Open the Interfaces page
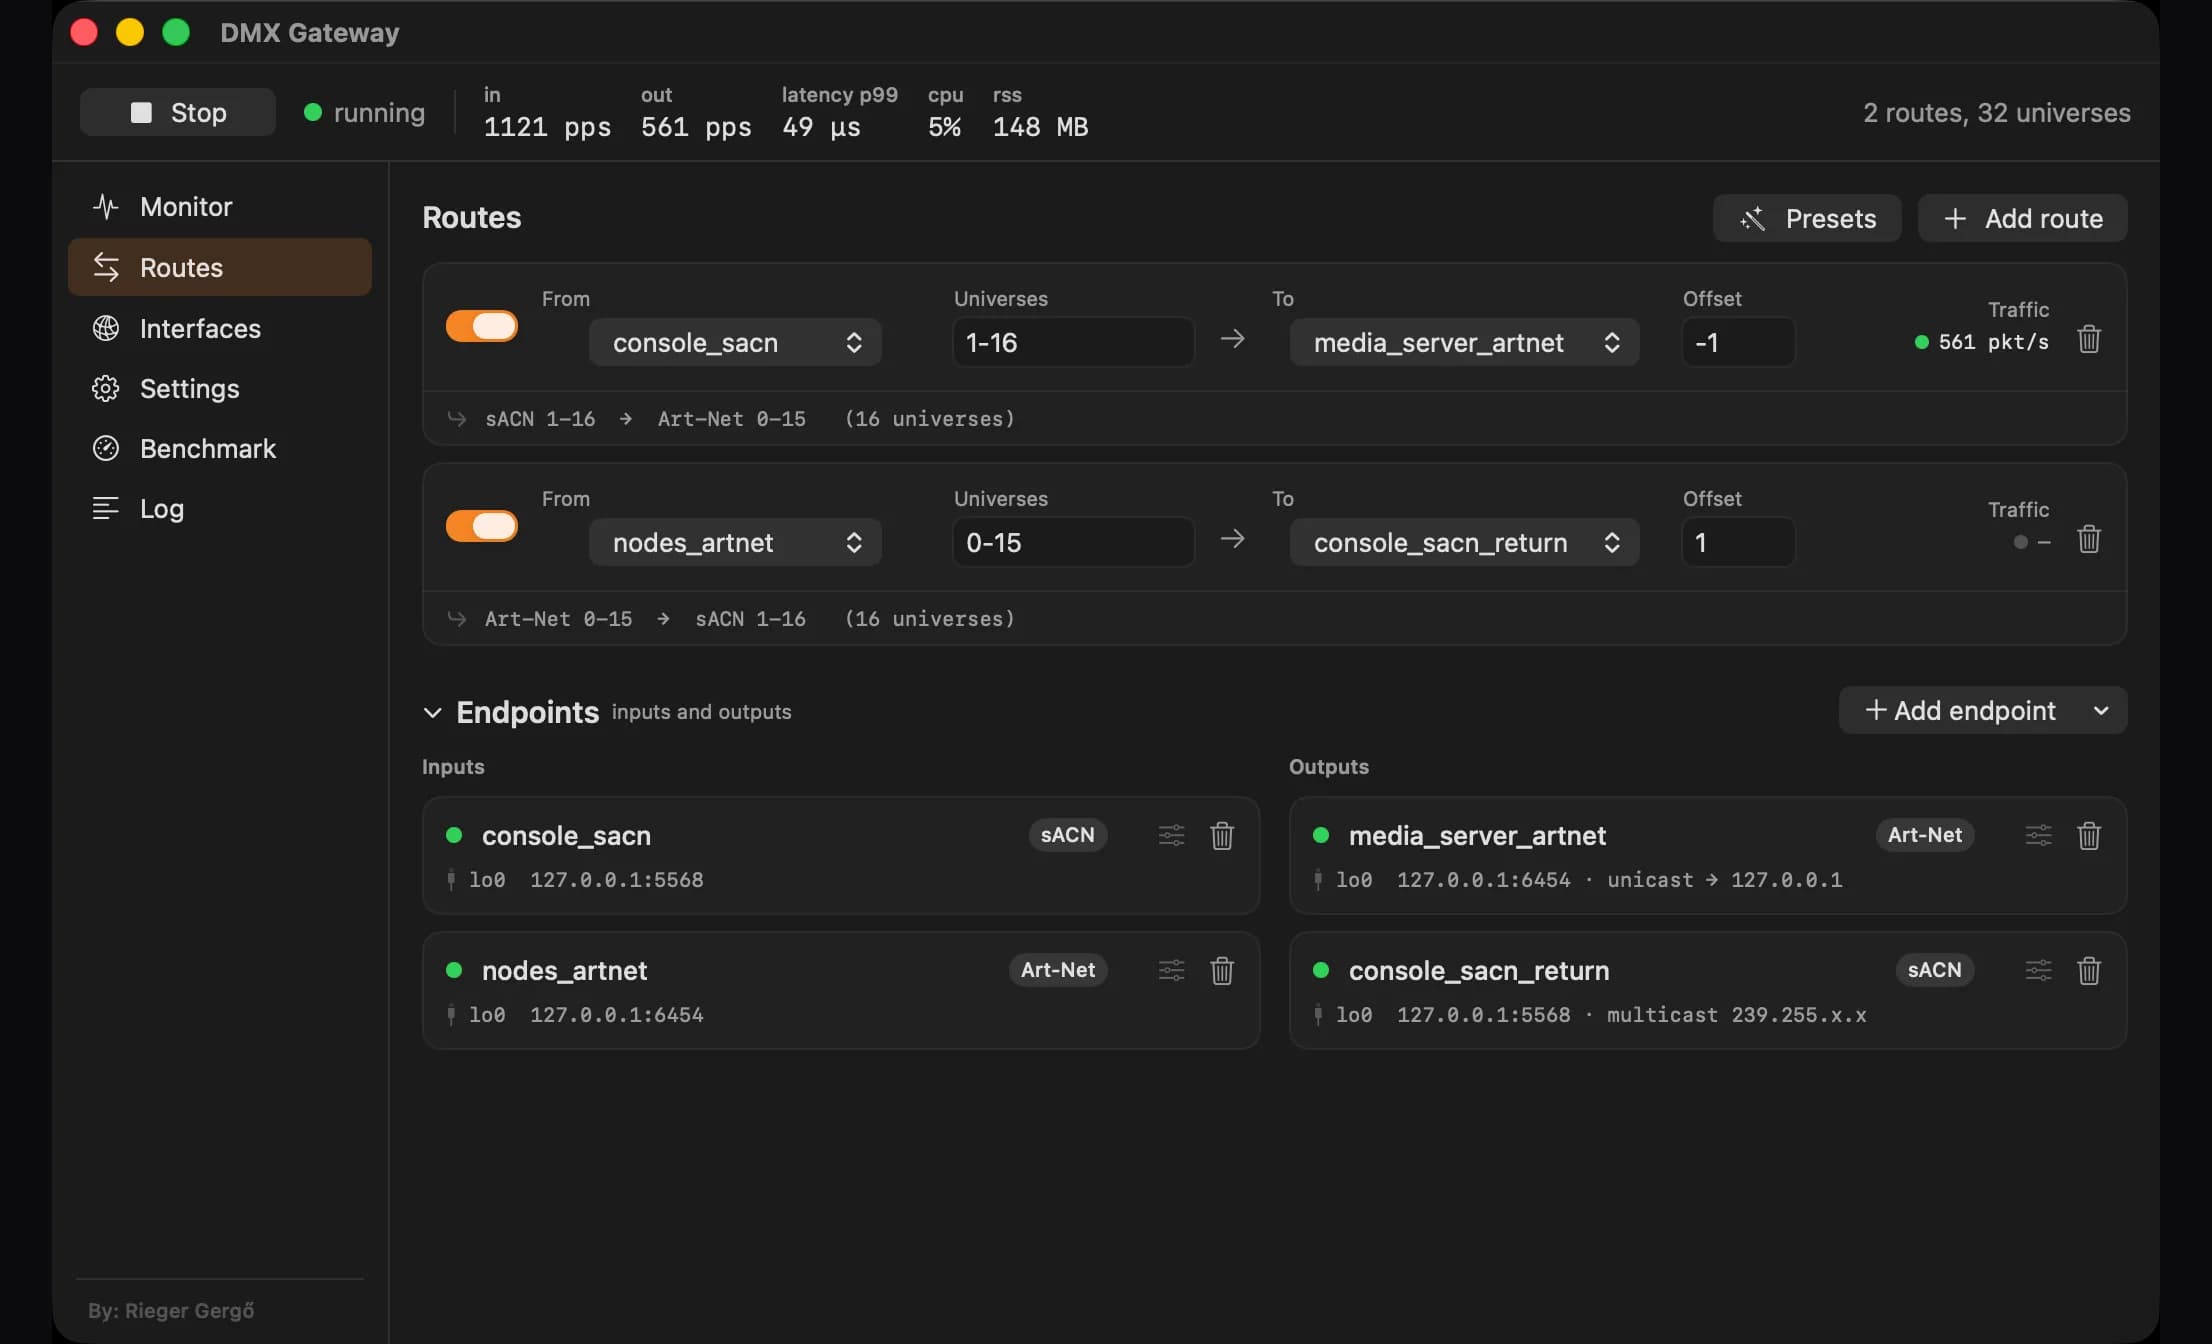The image size is (2212, 1344). tap(220, 328)
